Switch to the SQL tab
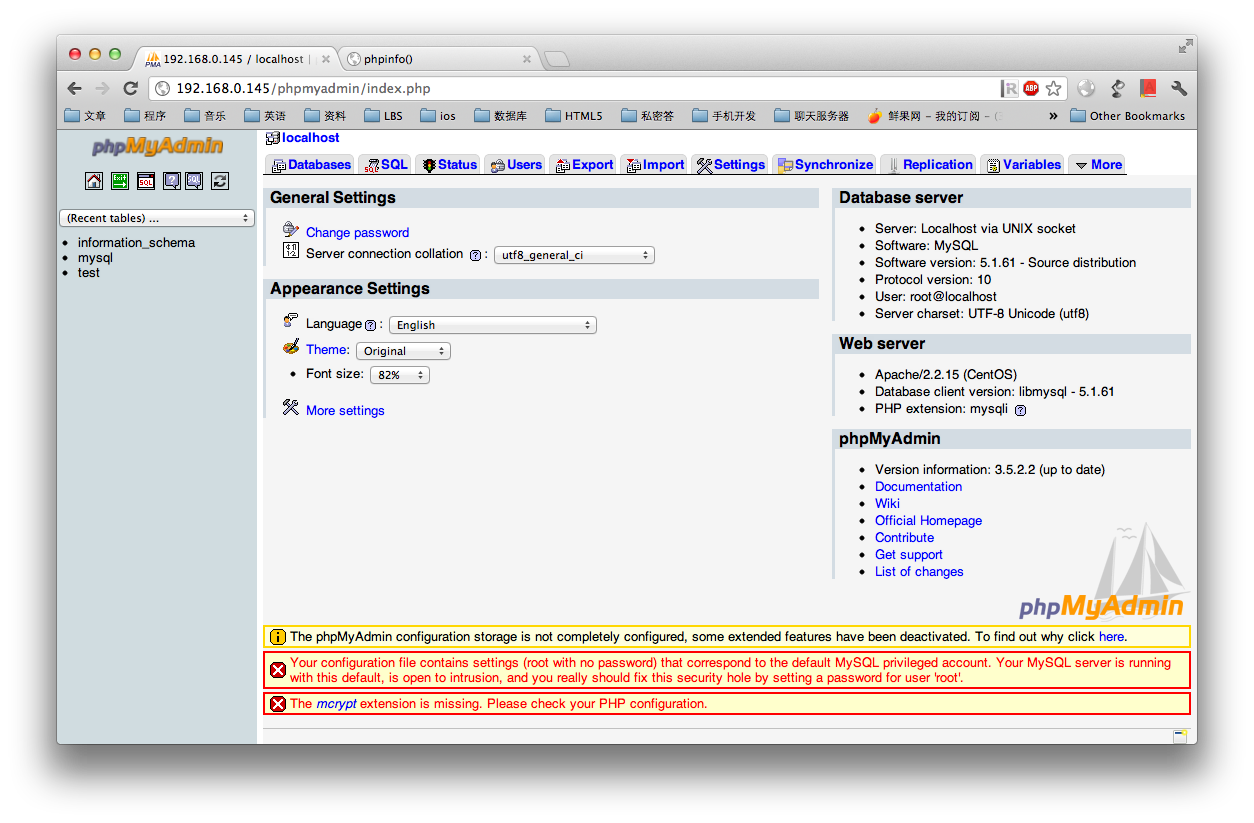 pos(385,165)
